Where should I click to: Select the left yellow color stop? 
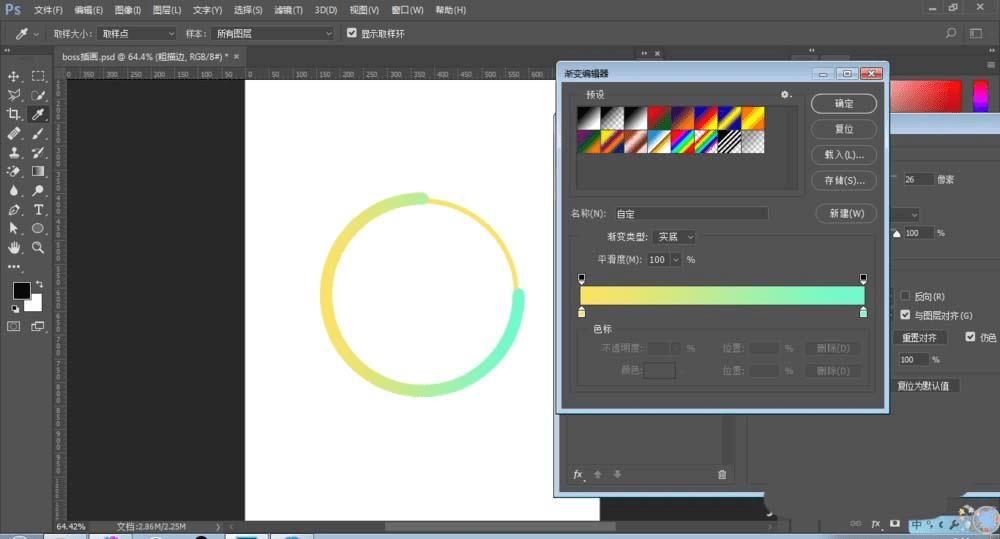(582, 313)
